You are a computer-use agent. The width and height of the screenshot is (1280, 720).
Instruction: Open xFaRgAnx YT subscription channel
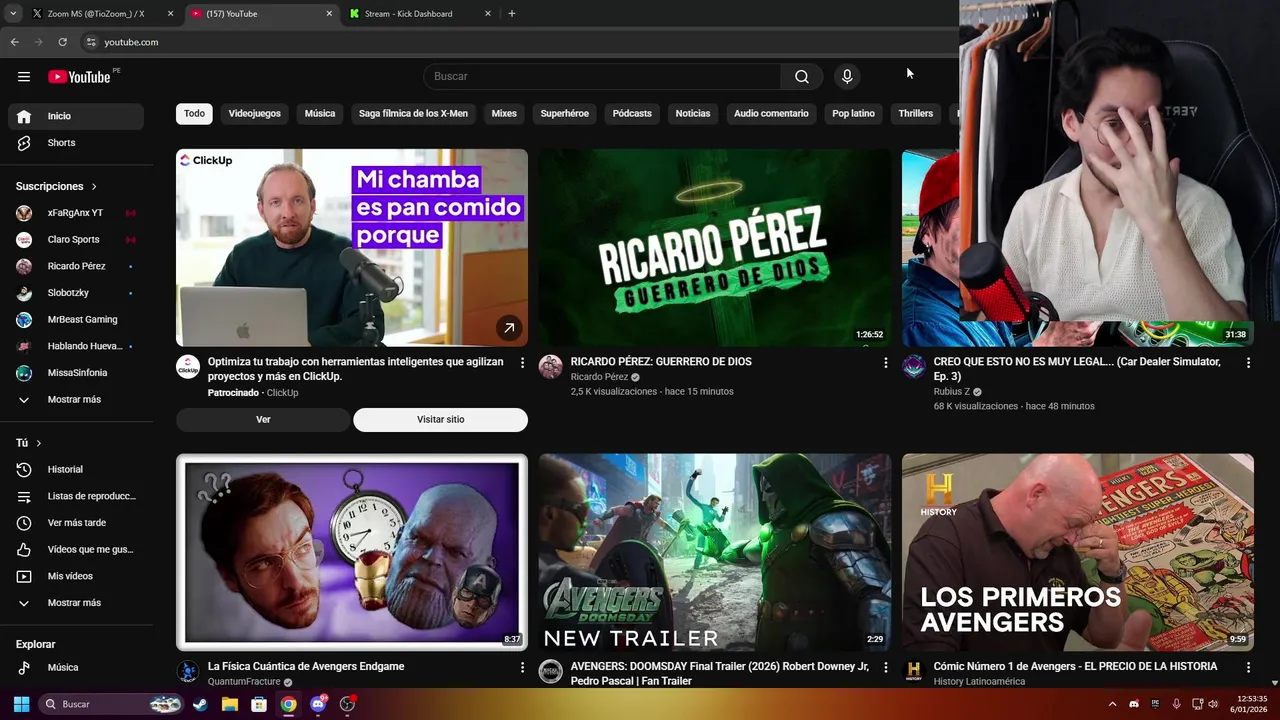pyautogui.click(x=76, y=213)
